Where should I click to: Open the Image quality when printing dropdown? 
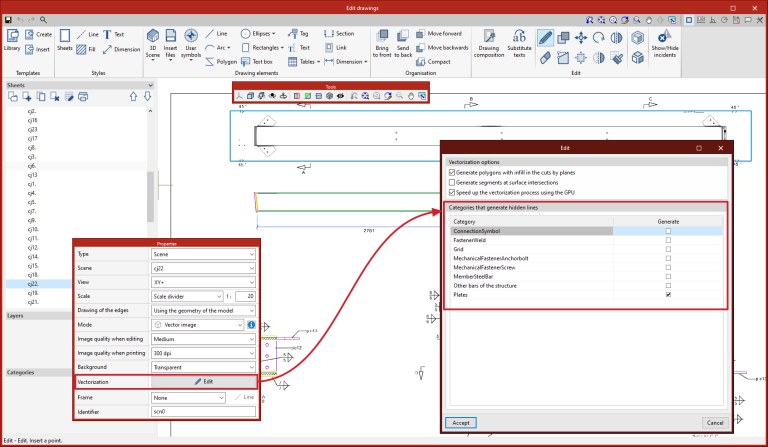[x=203, y=353]
